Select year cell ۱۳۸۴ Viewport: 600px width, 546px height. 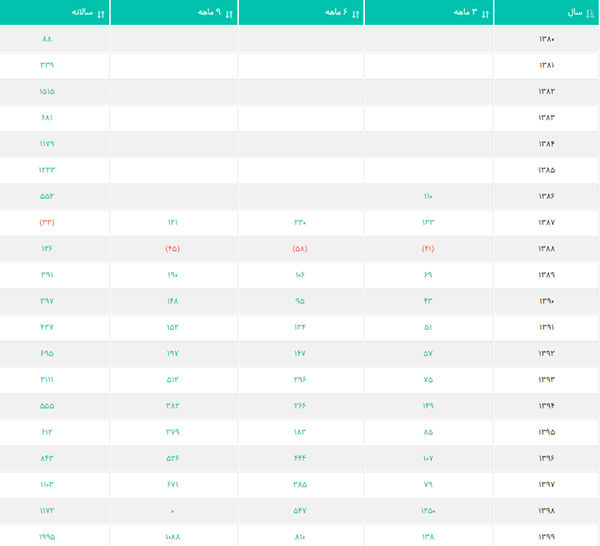[x=546, y=144]
